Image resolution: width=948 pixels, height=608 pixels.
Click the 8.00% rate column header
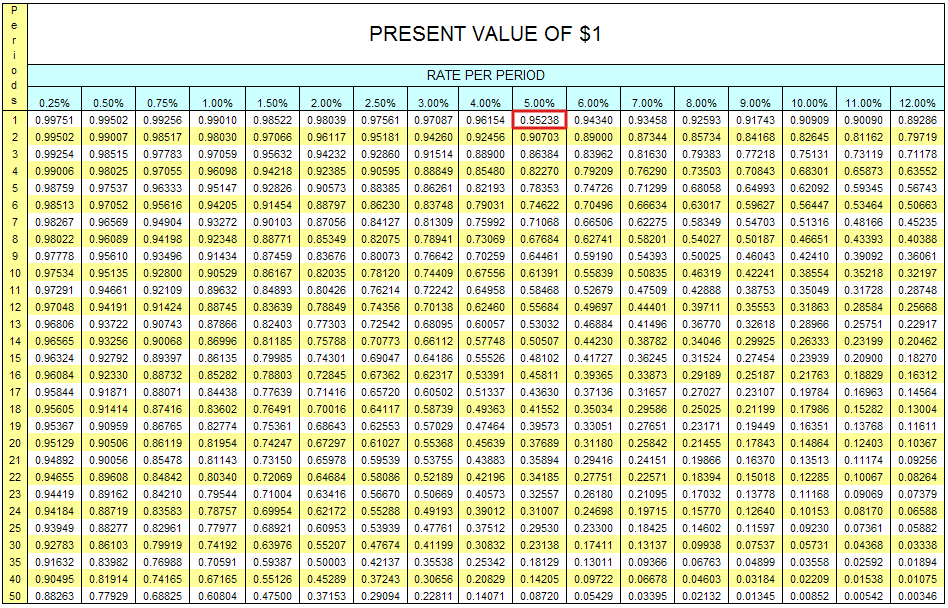701,103
